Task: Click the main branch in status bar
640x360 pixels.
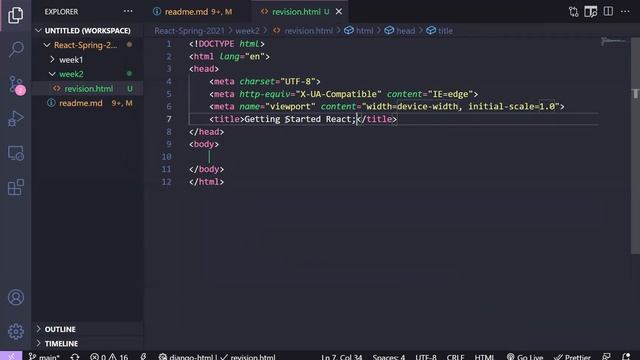Action: click(44, 356)
